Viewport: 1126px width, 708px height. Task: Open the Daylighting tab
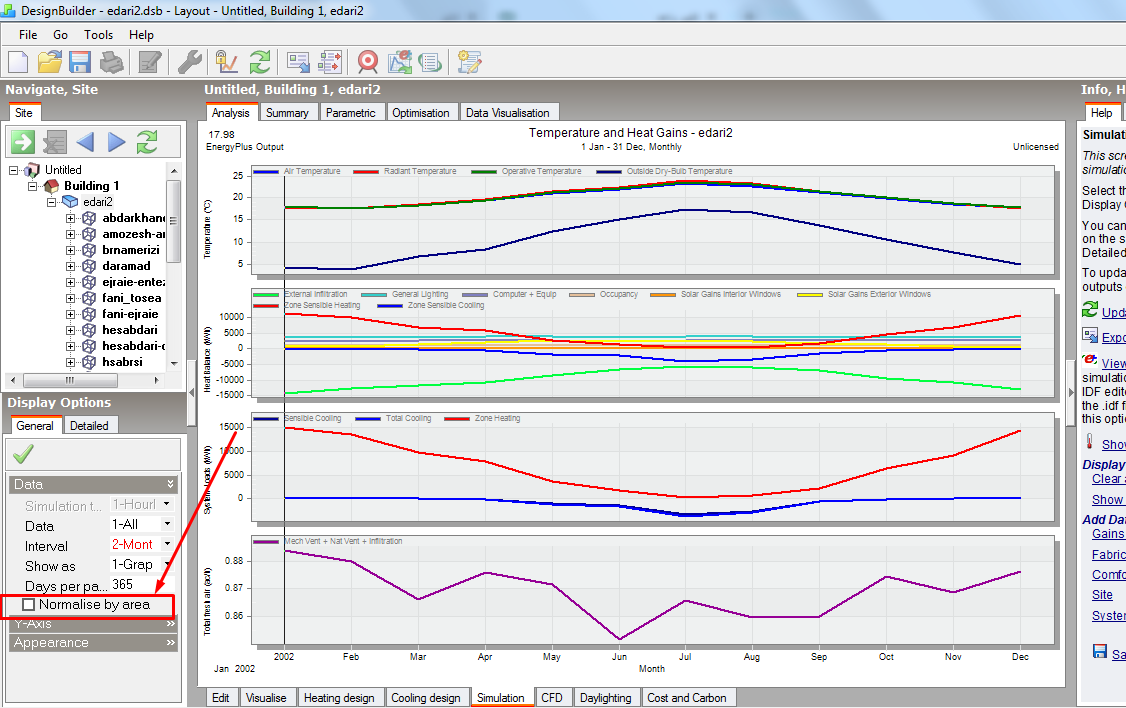click(605, 698)
